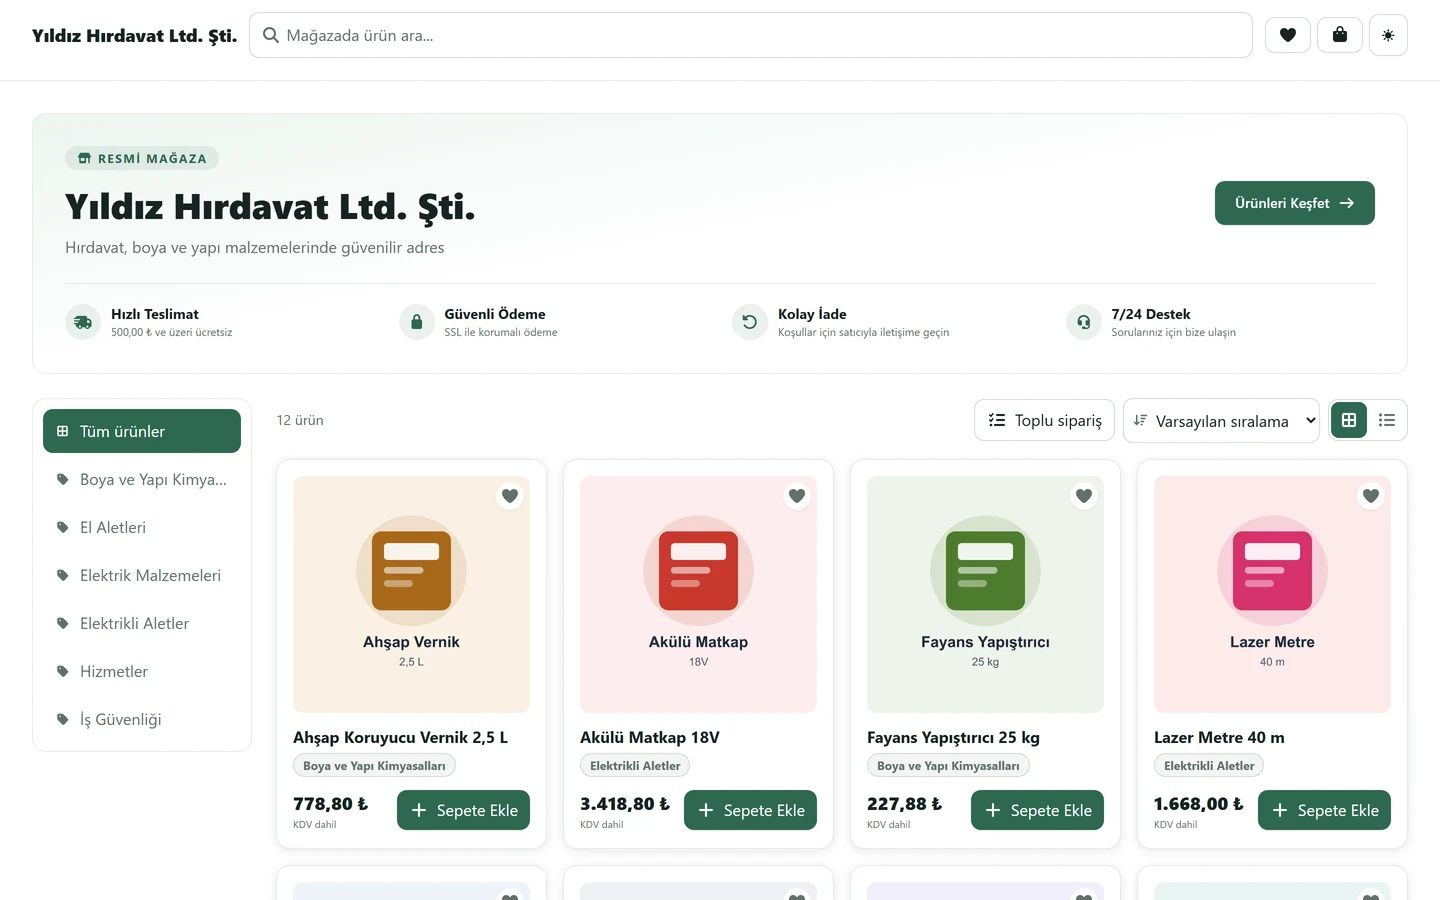Click the Elektrikli Aletler tag under Lazer Metre
1440x900 pixels.
click(x=1209, y=766)
